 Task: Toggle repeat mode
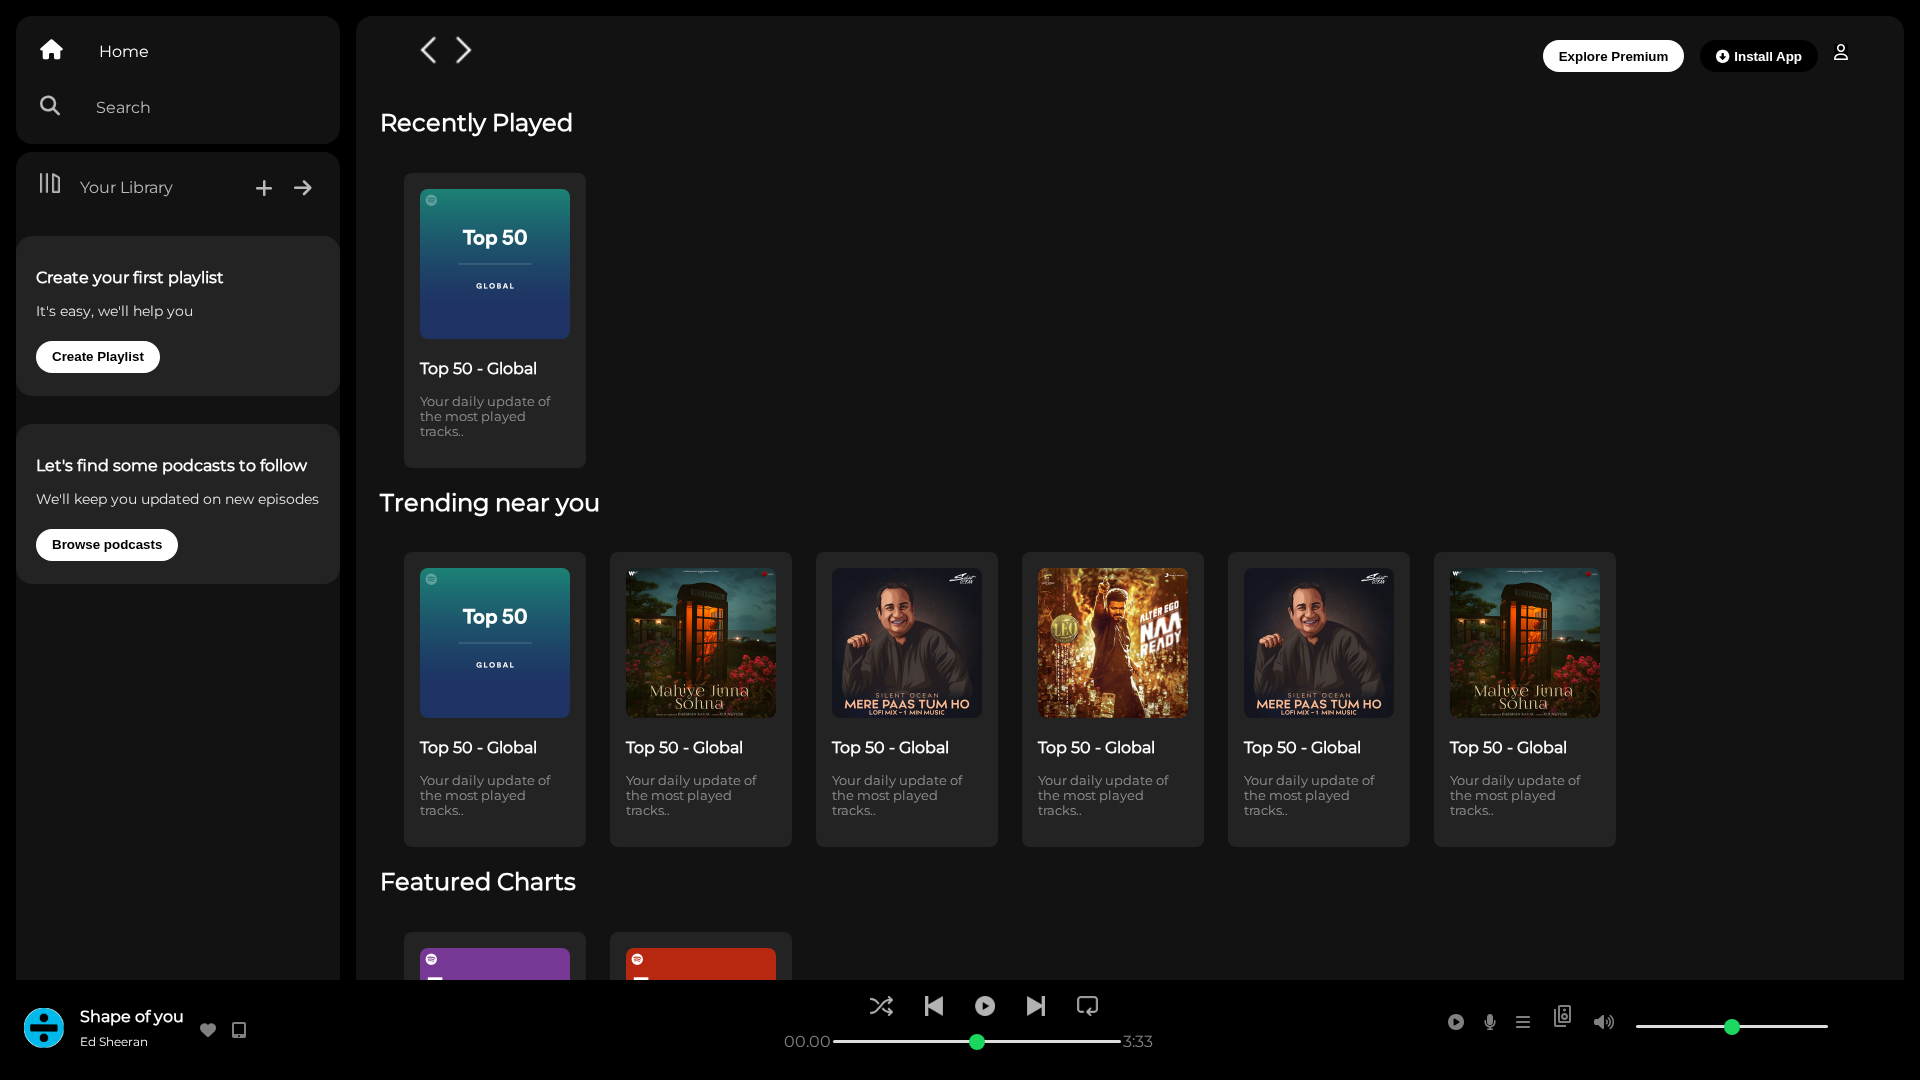pos(1088,1006)
